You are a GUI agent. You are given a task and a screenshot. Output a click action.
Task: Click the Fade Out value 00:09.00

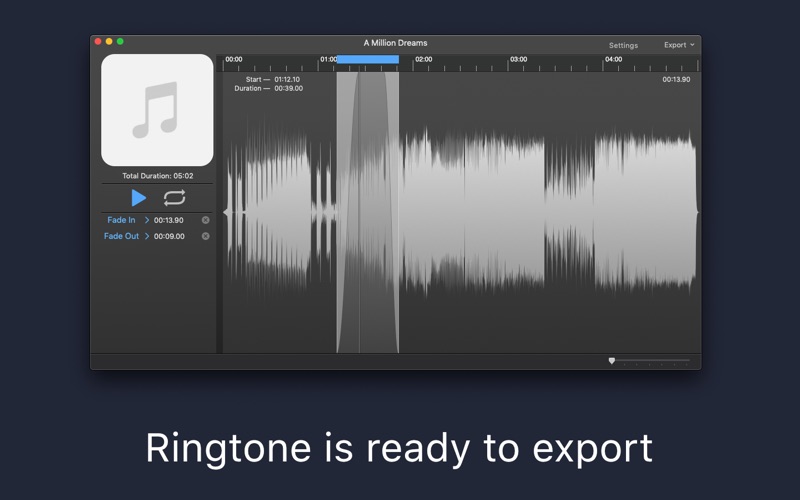pos(169,236)
